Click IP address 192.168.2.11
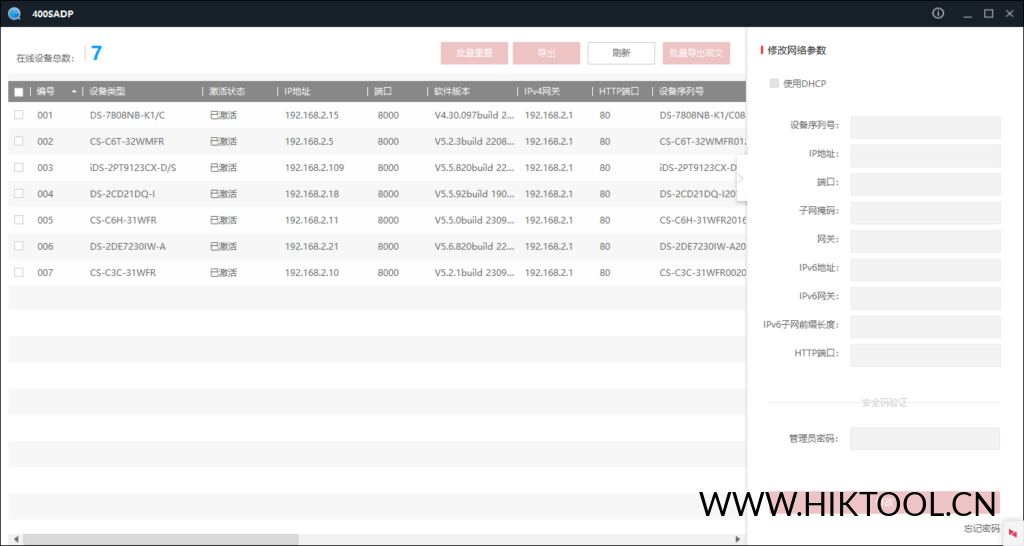Image resolution: width=1024 pixels, height=546 pixels. [312, 220]
